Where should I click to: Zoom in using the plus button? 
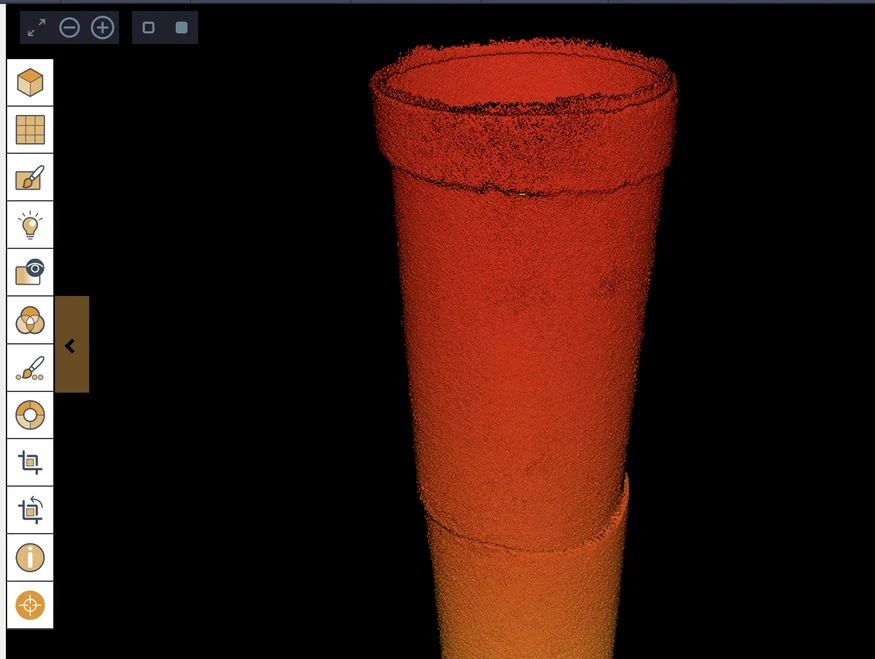click(x=103, y=27)
